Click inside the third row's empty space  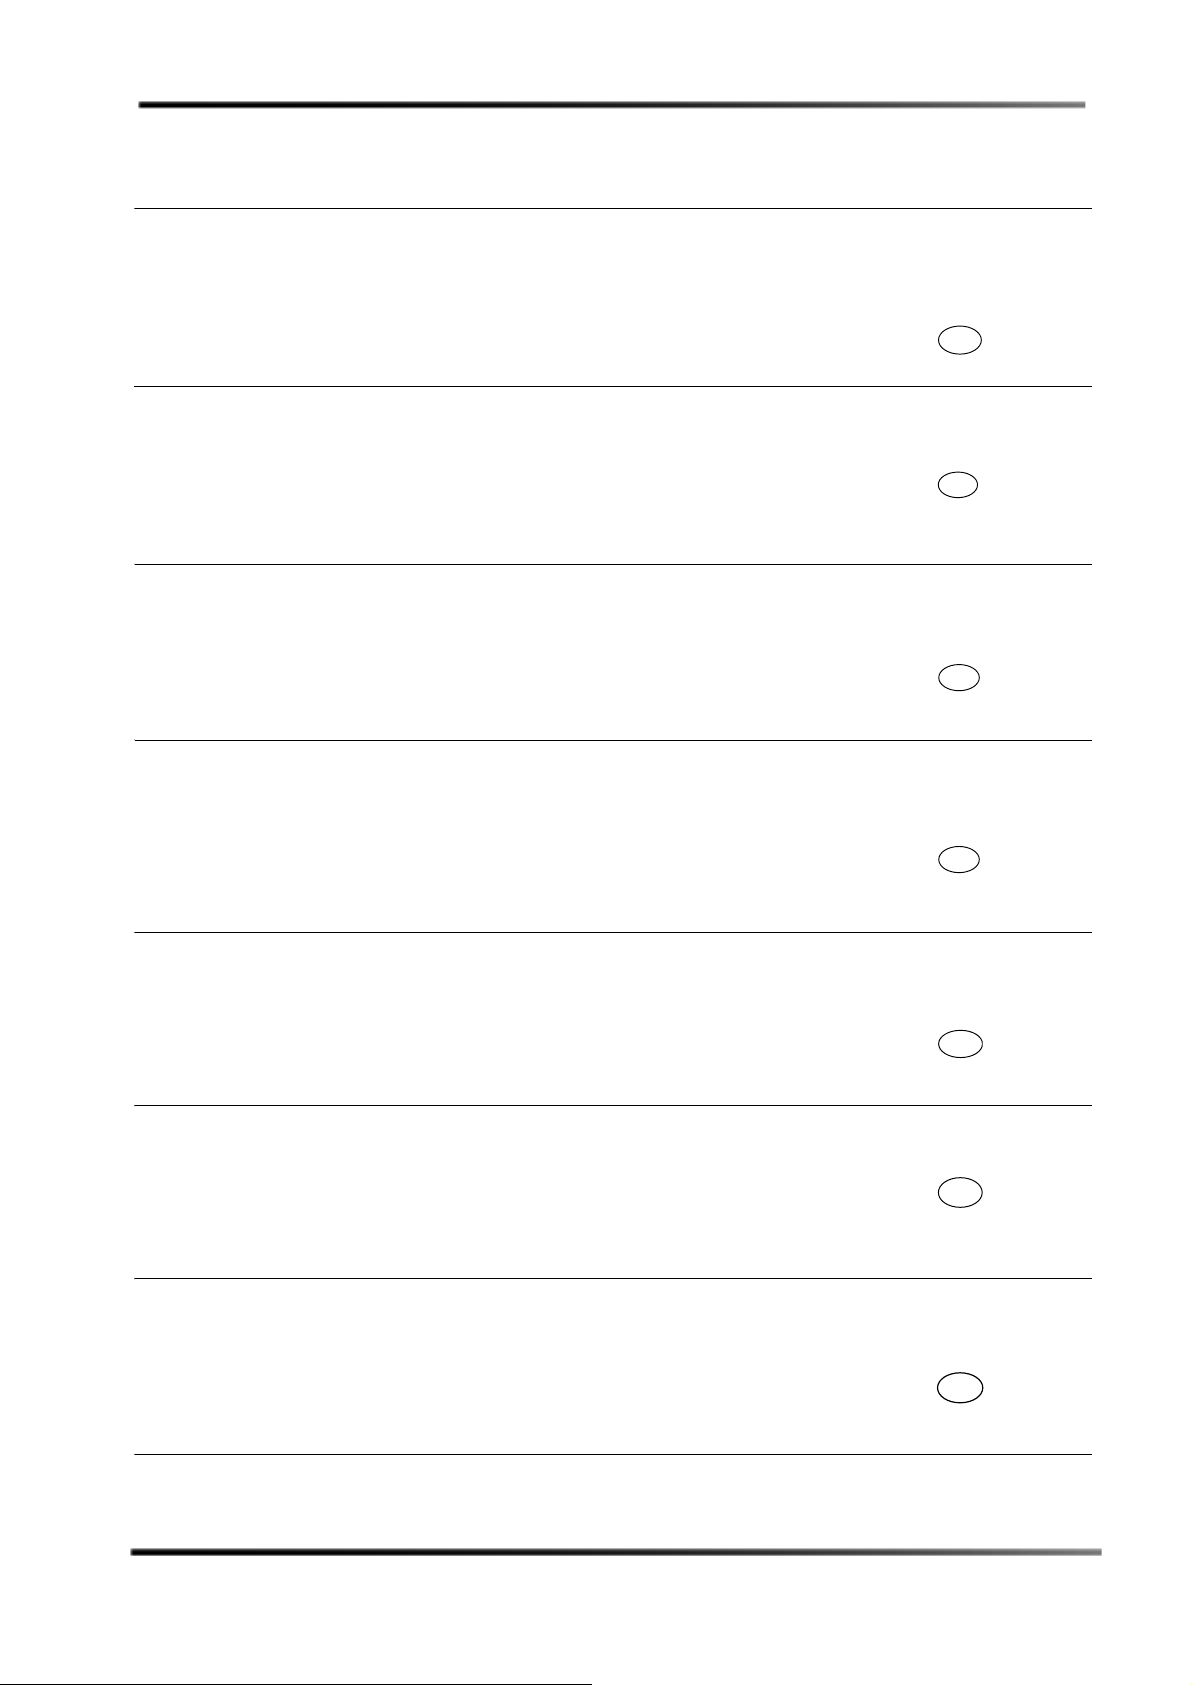(500, 652)
